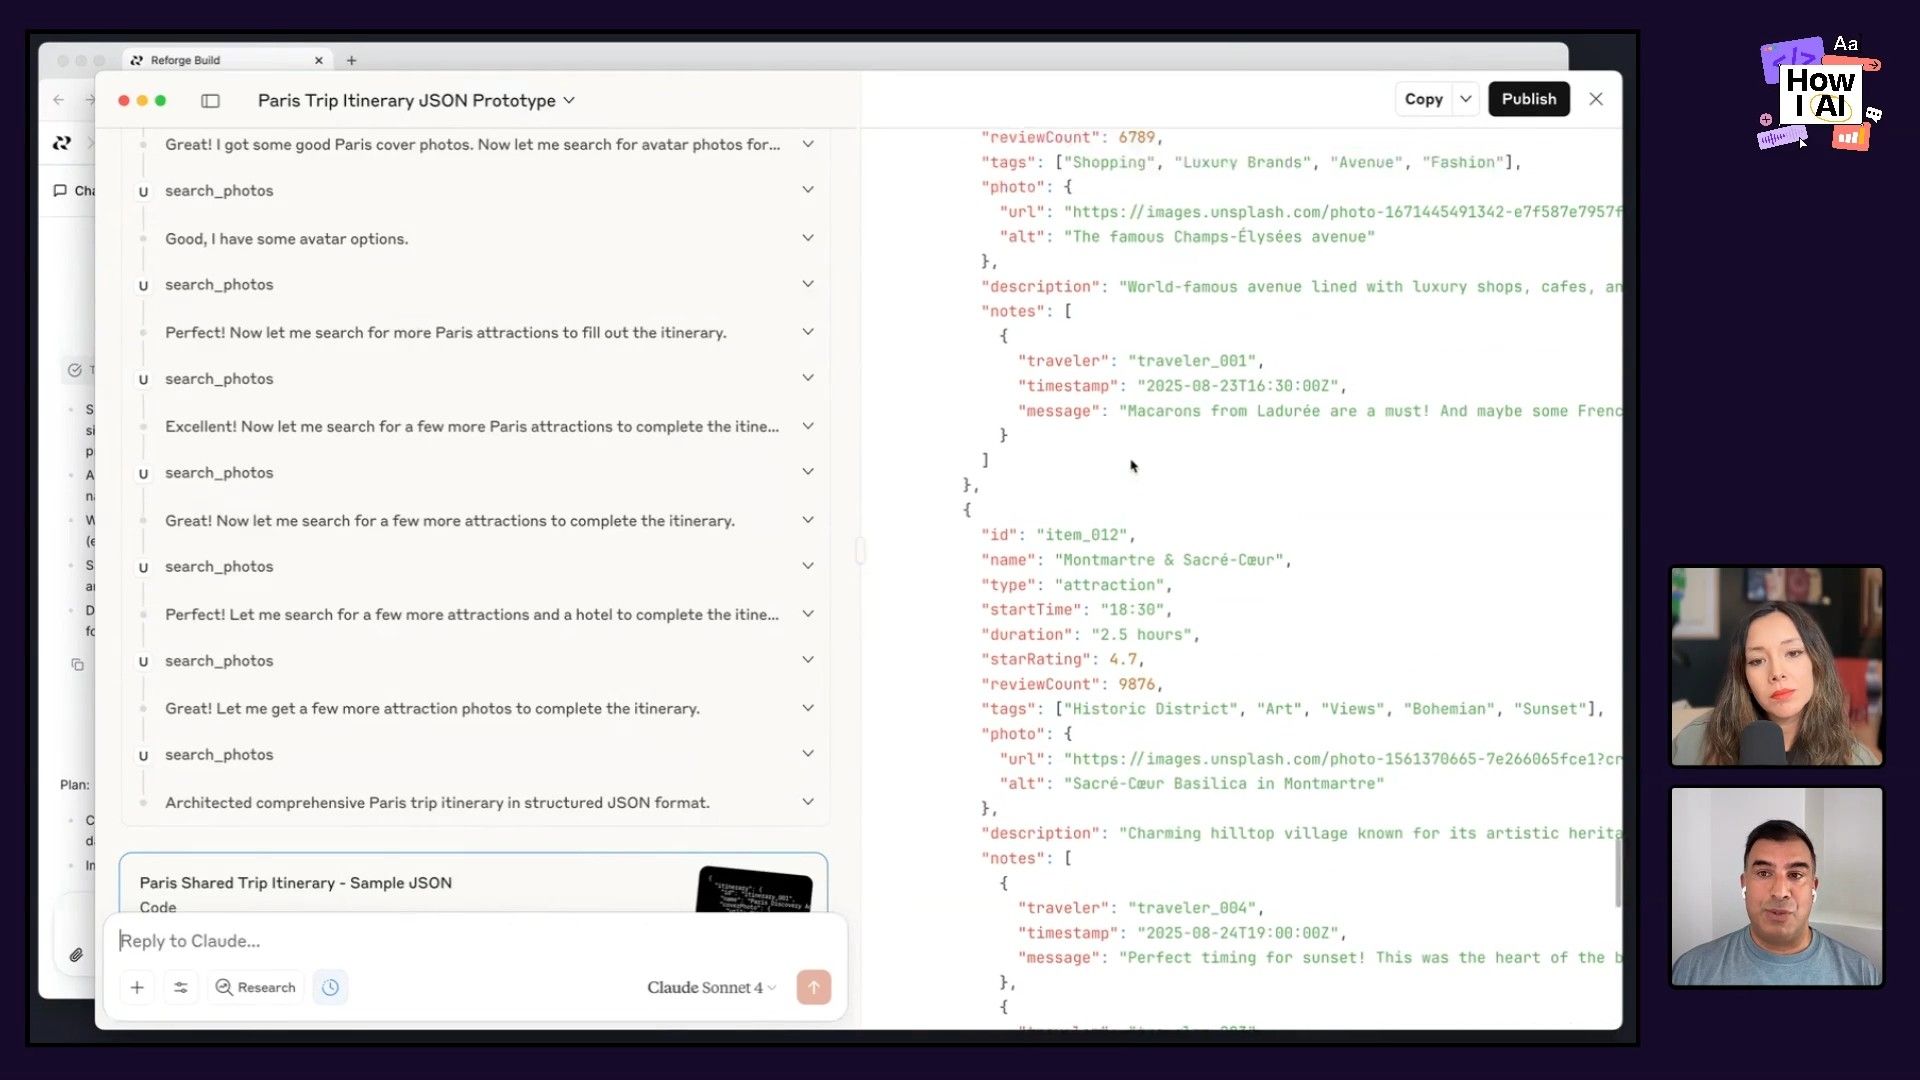Open the Copy options dropdown arrow

(x=1465, y=99)
